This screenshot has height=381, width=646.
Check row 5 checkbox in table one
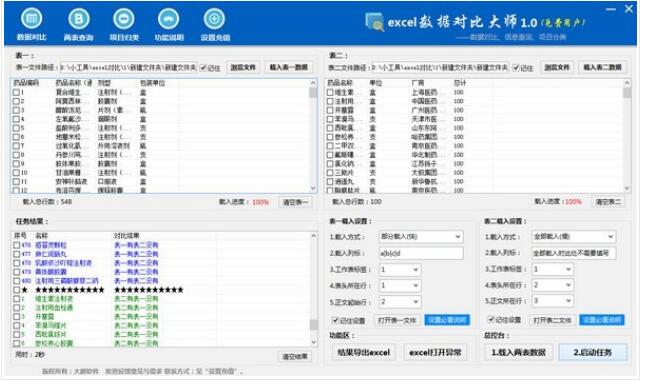(x=16, y=128)
